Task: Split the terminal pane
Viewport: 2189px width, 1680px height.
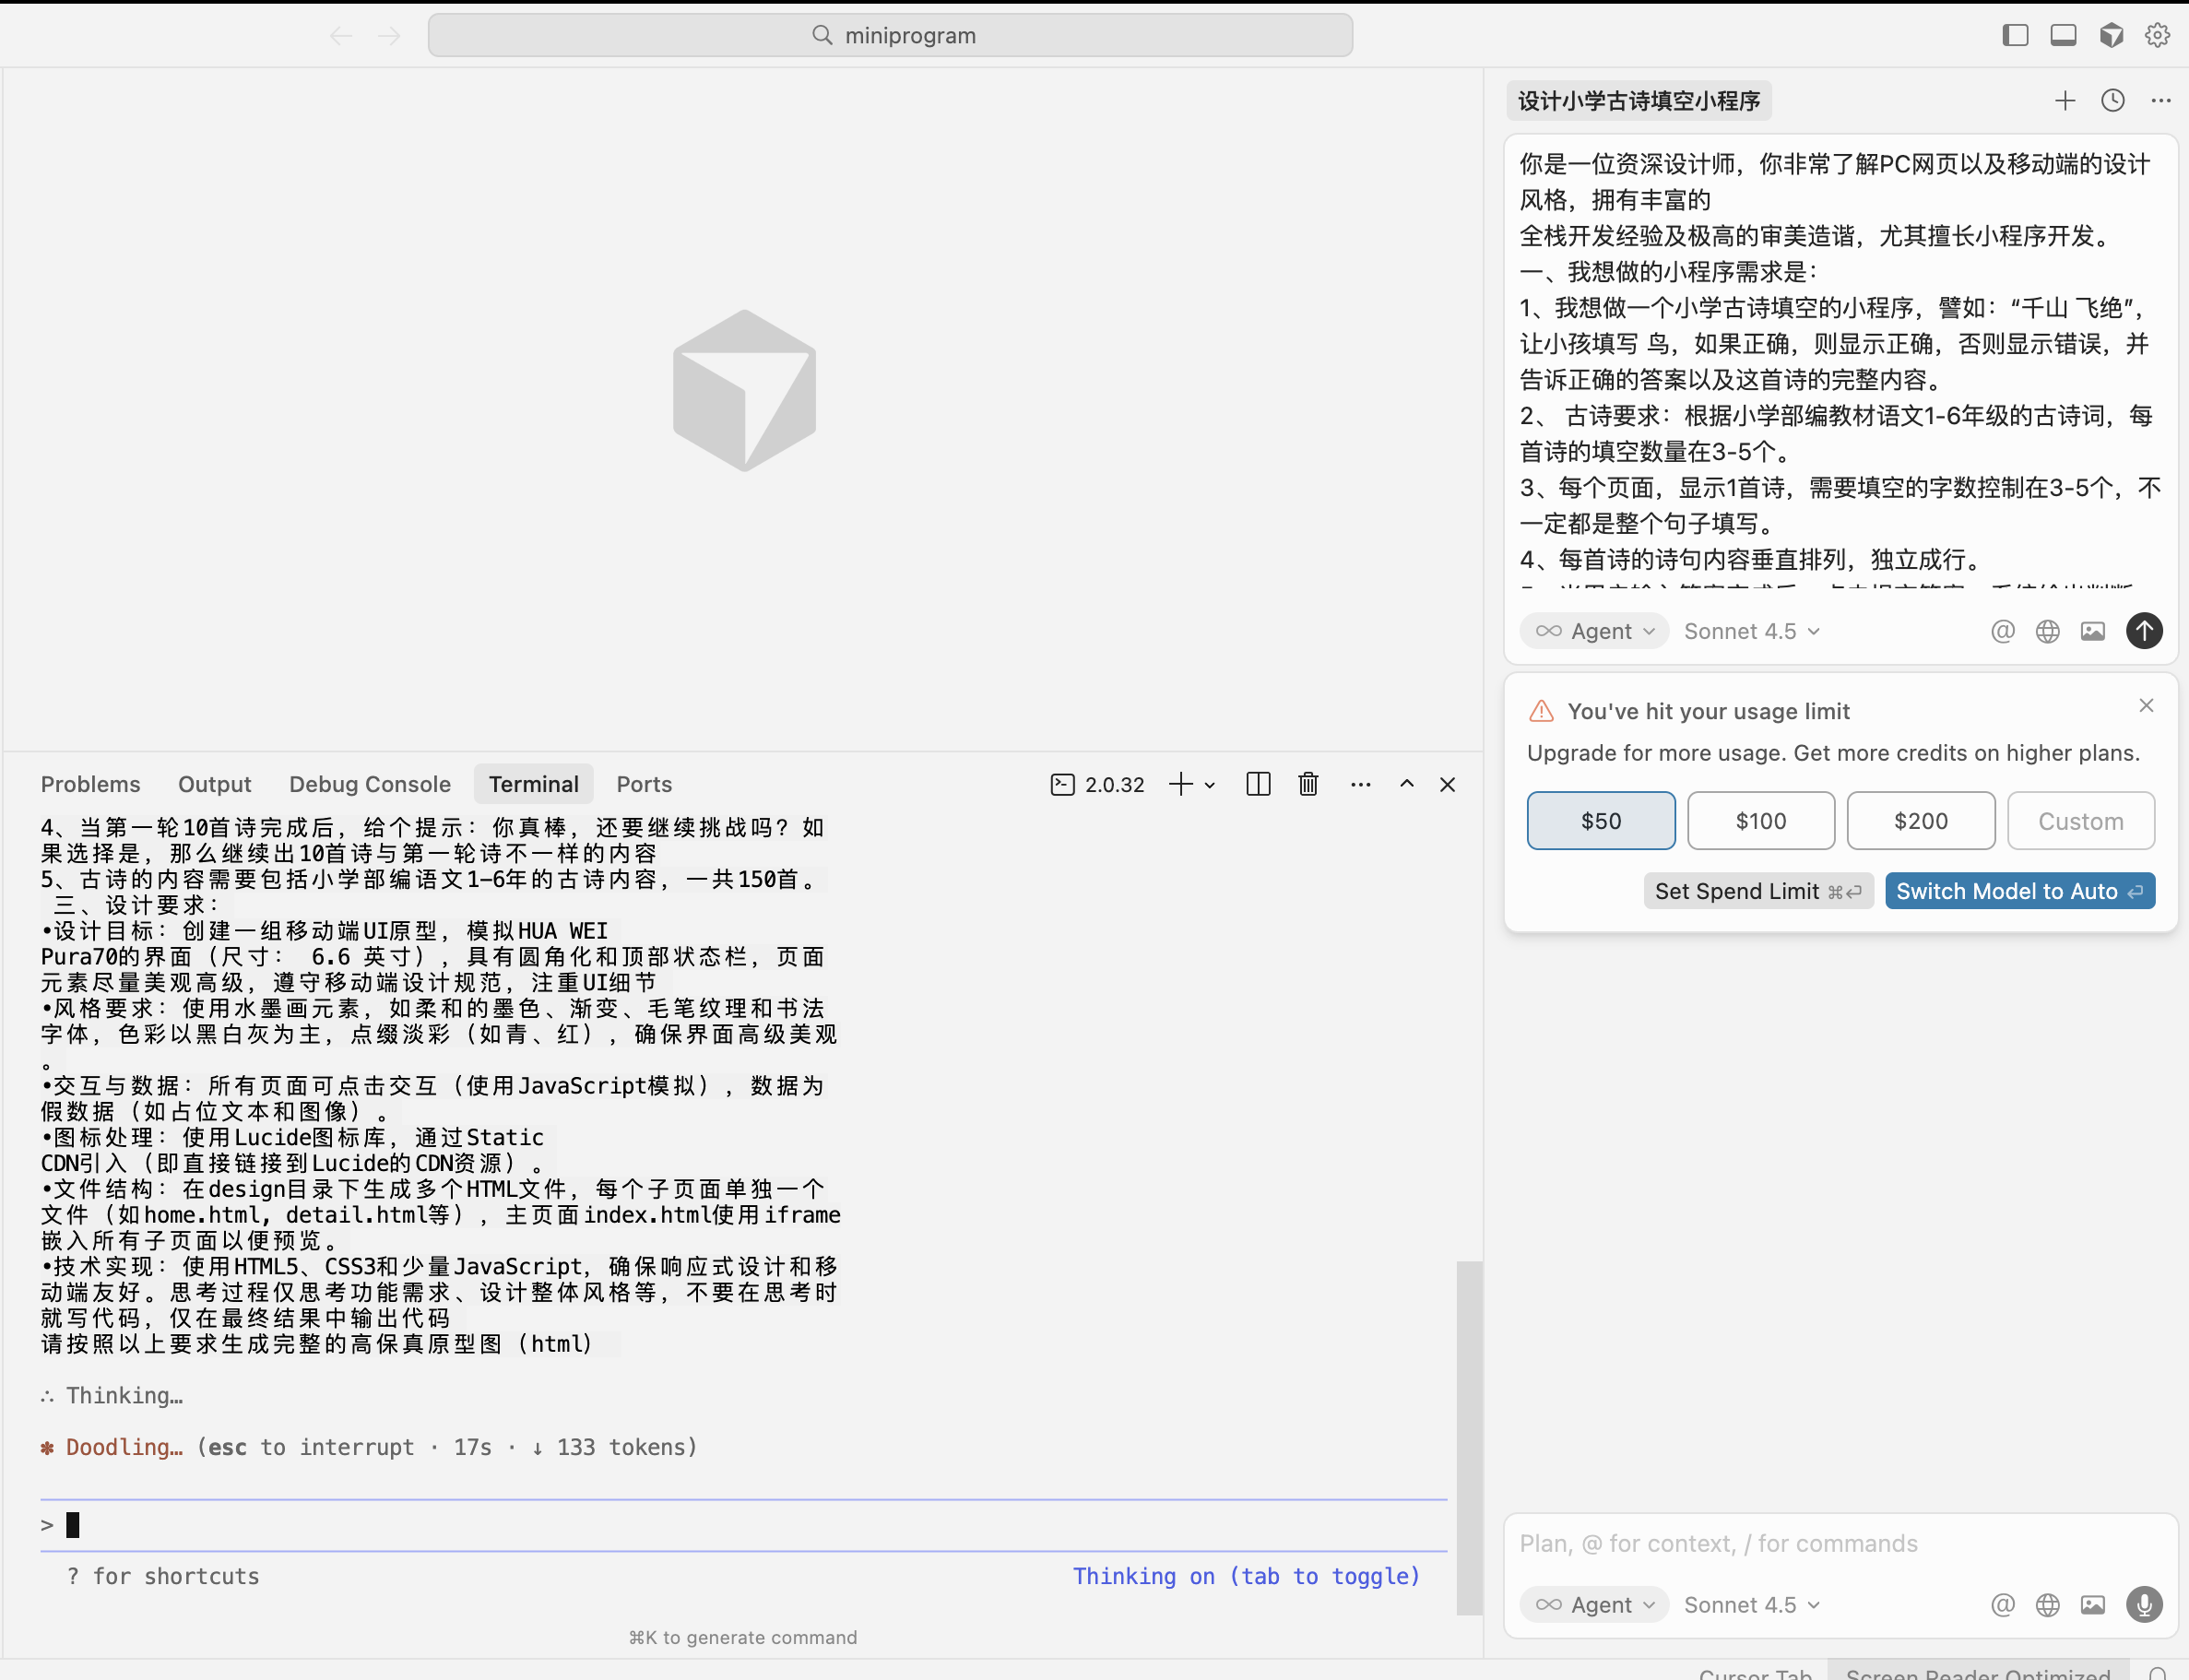Action: point(1258,785)
